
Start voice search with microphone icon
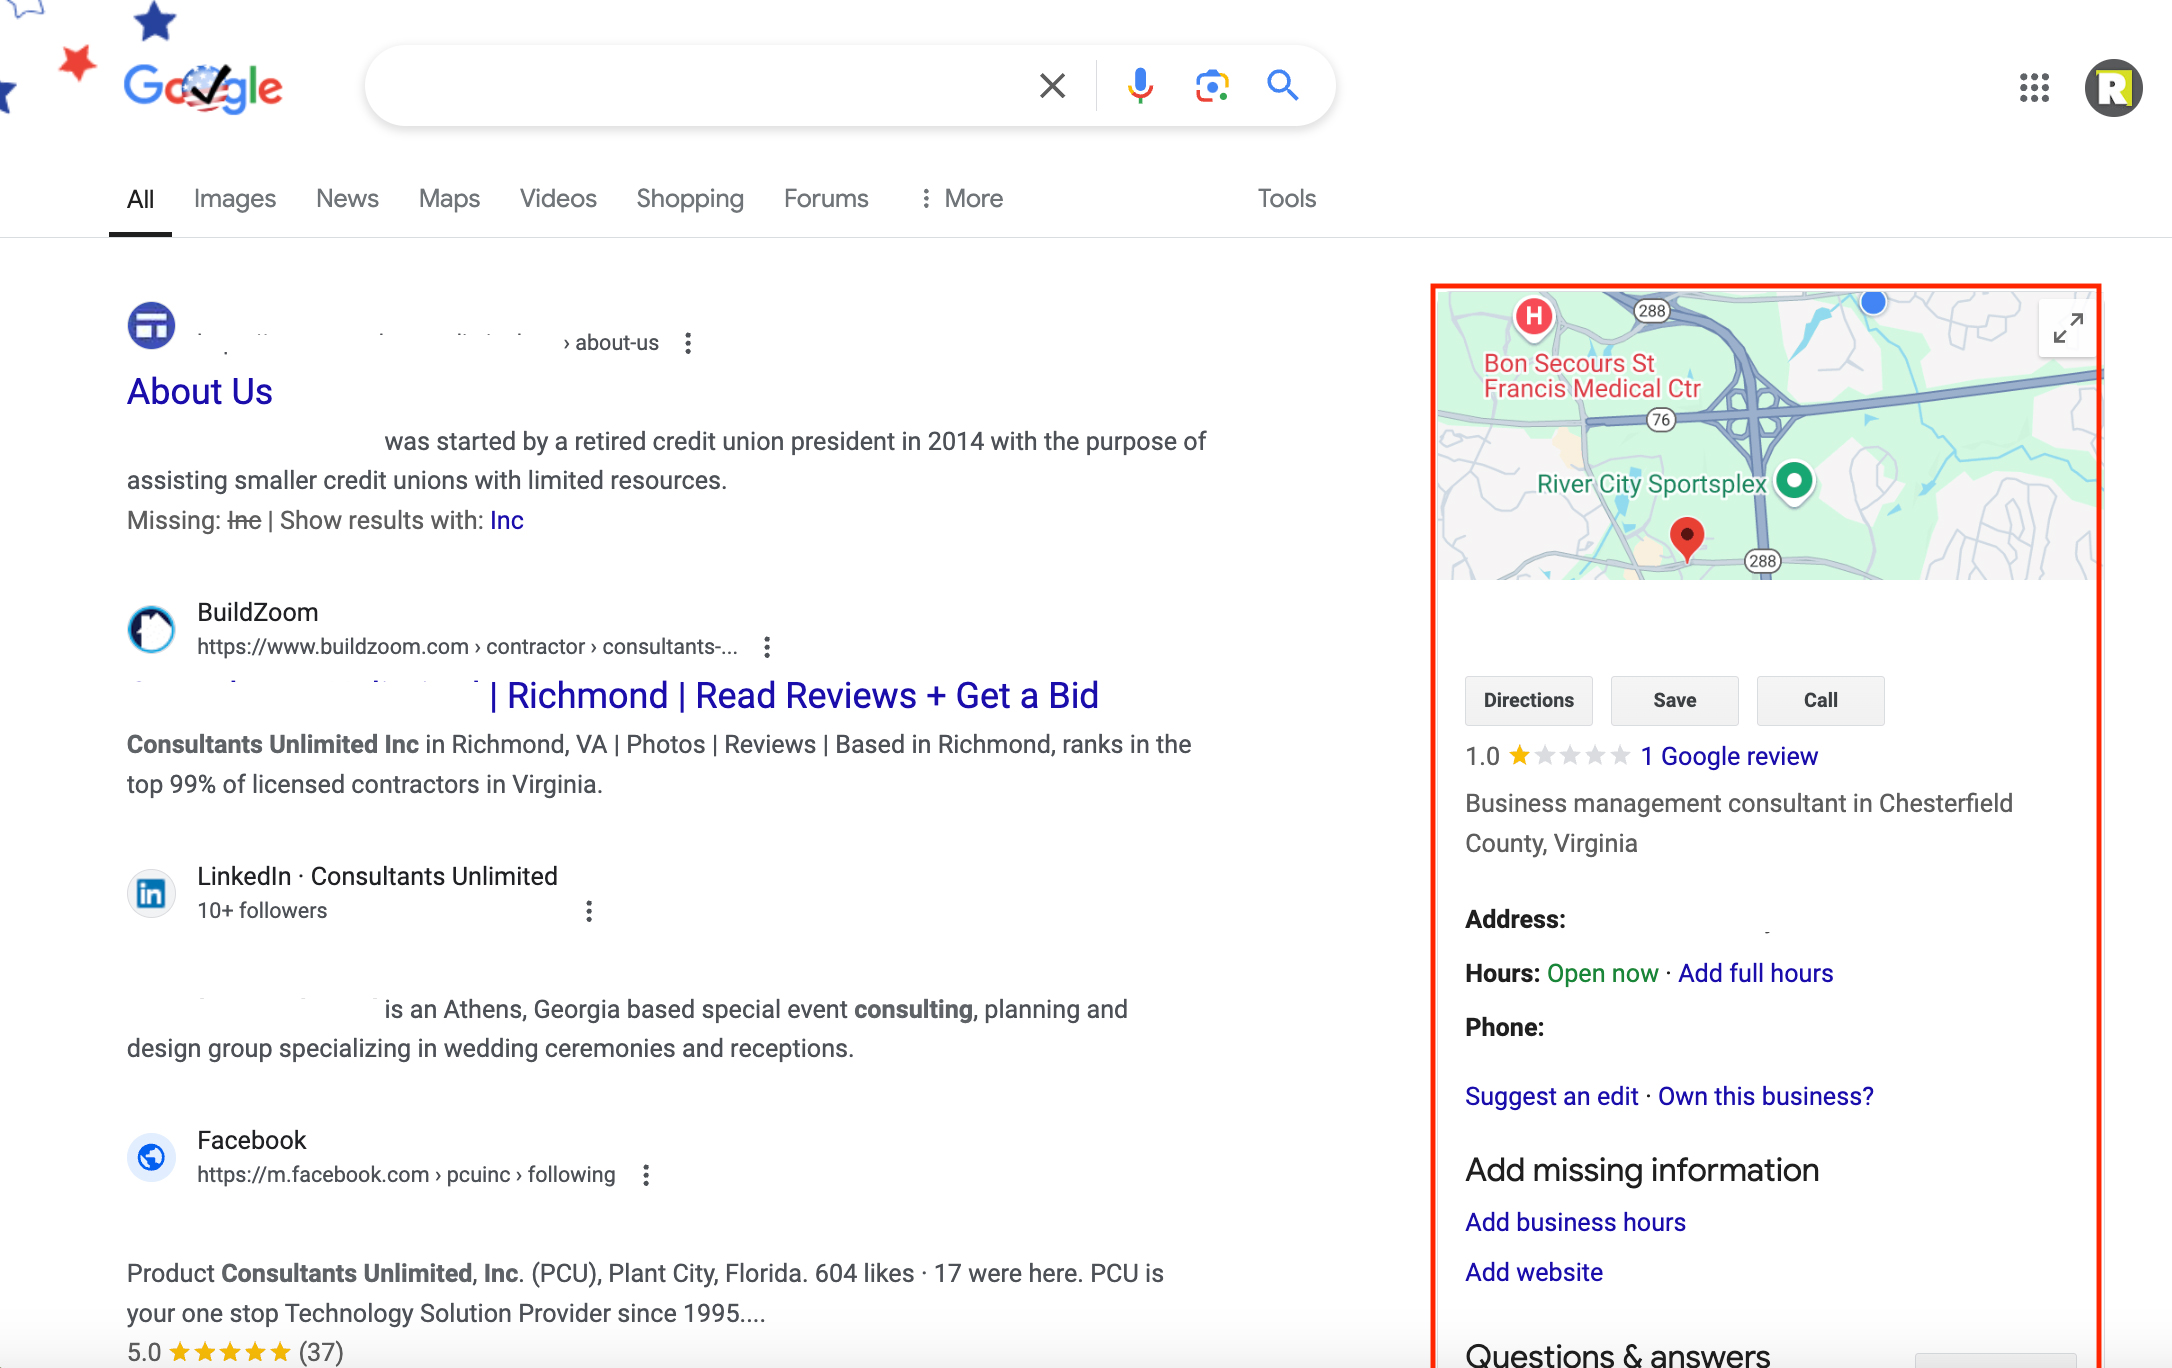point(1139,86)
